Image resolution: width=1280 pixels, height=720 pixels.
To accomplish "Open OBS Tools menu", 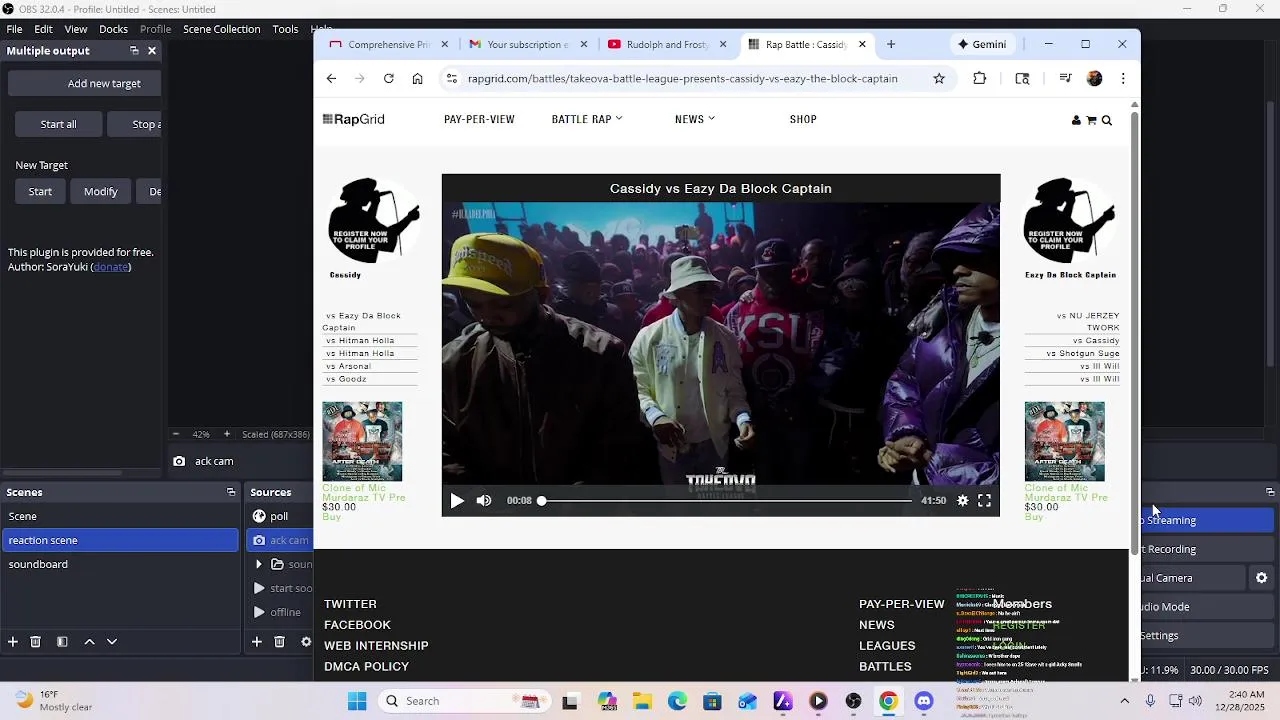I will (x=286, y=29).
